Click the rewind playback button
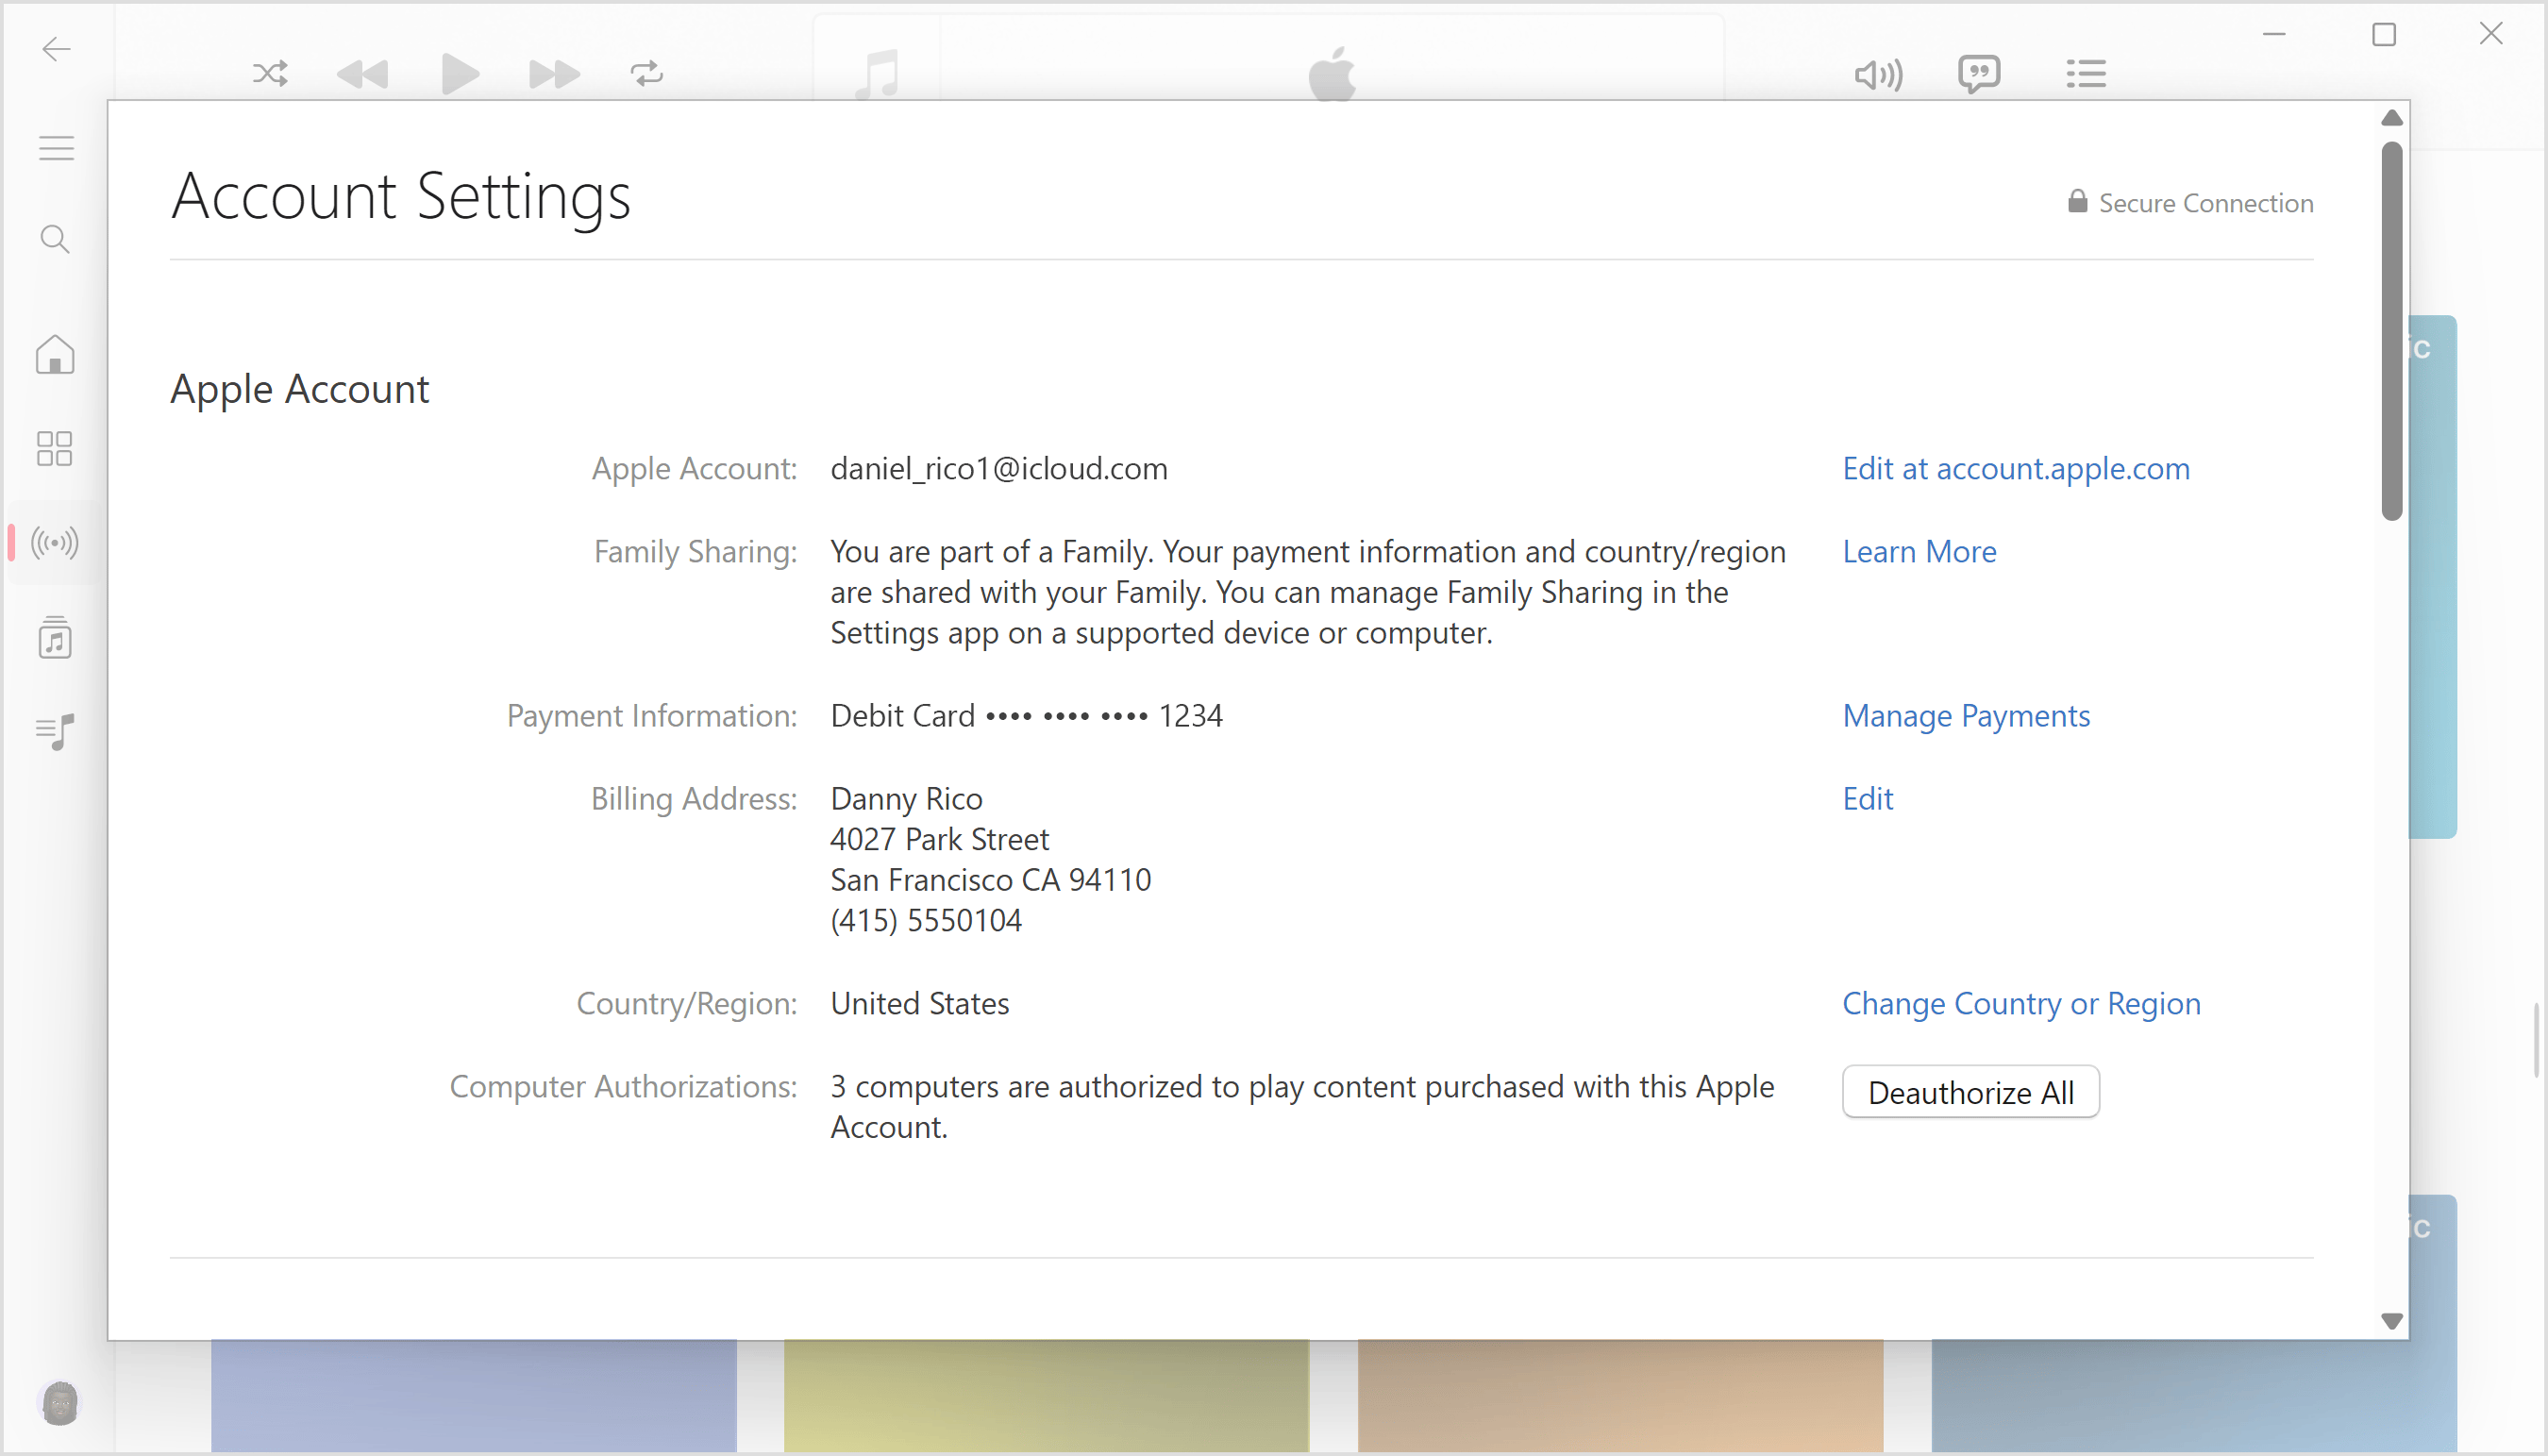This screenshot has width=2548, height=1456. (364, 72)
